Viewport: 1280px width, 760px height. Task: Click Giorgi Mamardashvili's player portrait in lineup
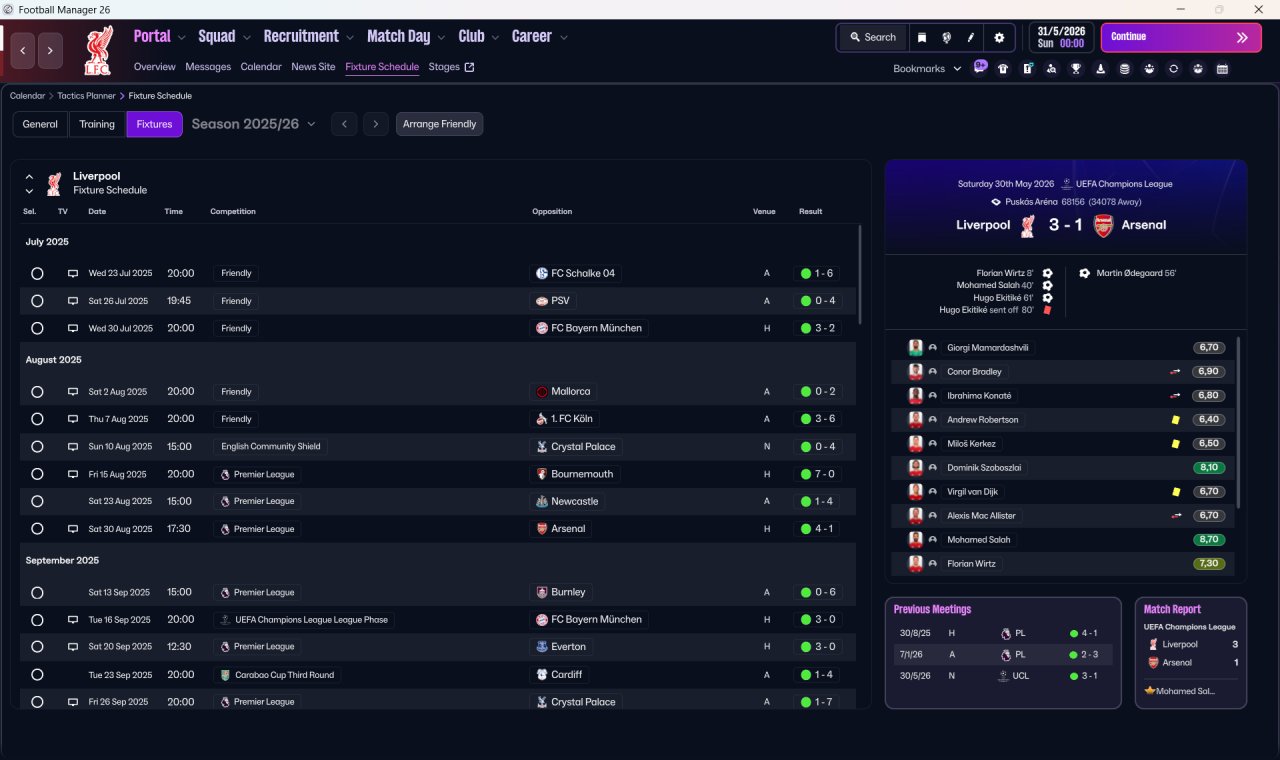pos(915,348)
